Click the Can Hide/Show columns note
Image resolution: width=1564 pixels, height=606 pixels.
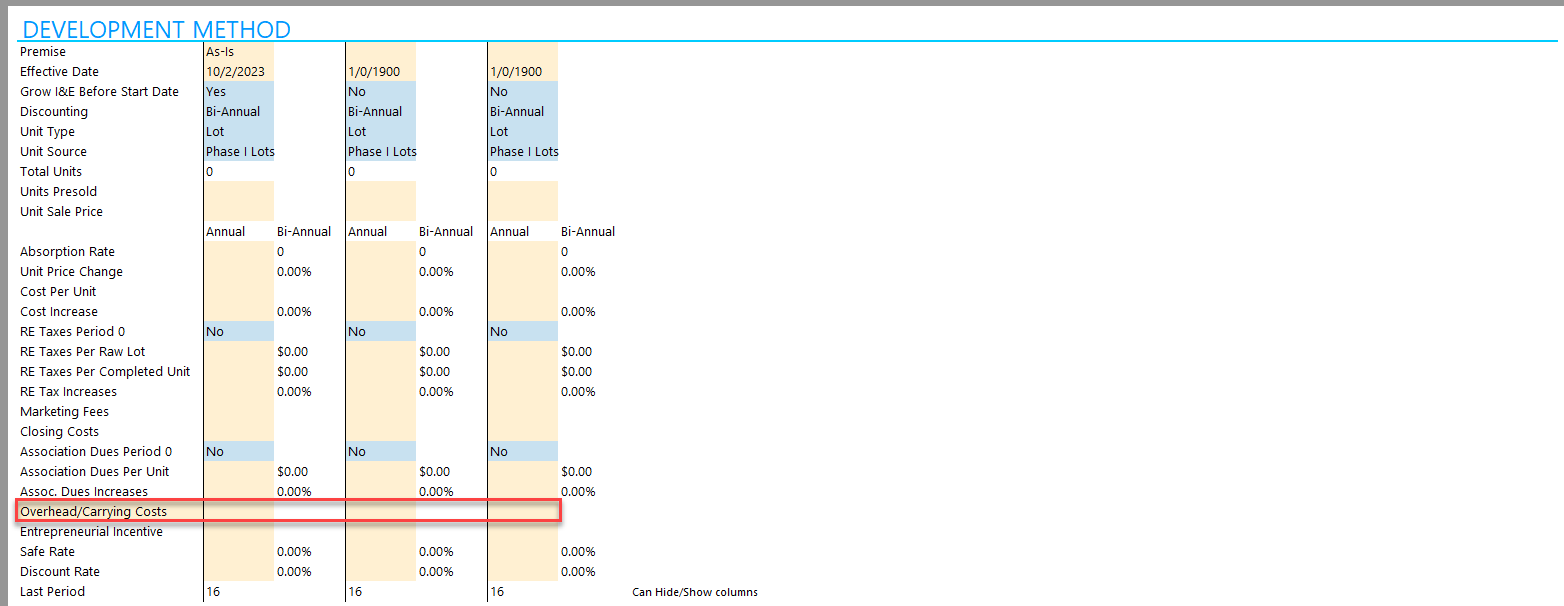tap(695, 592)
